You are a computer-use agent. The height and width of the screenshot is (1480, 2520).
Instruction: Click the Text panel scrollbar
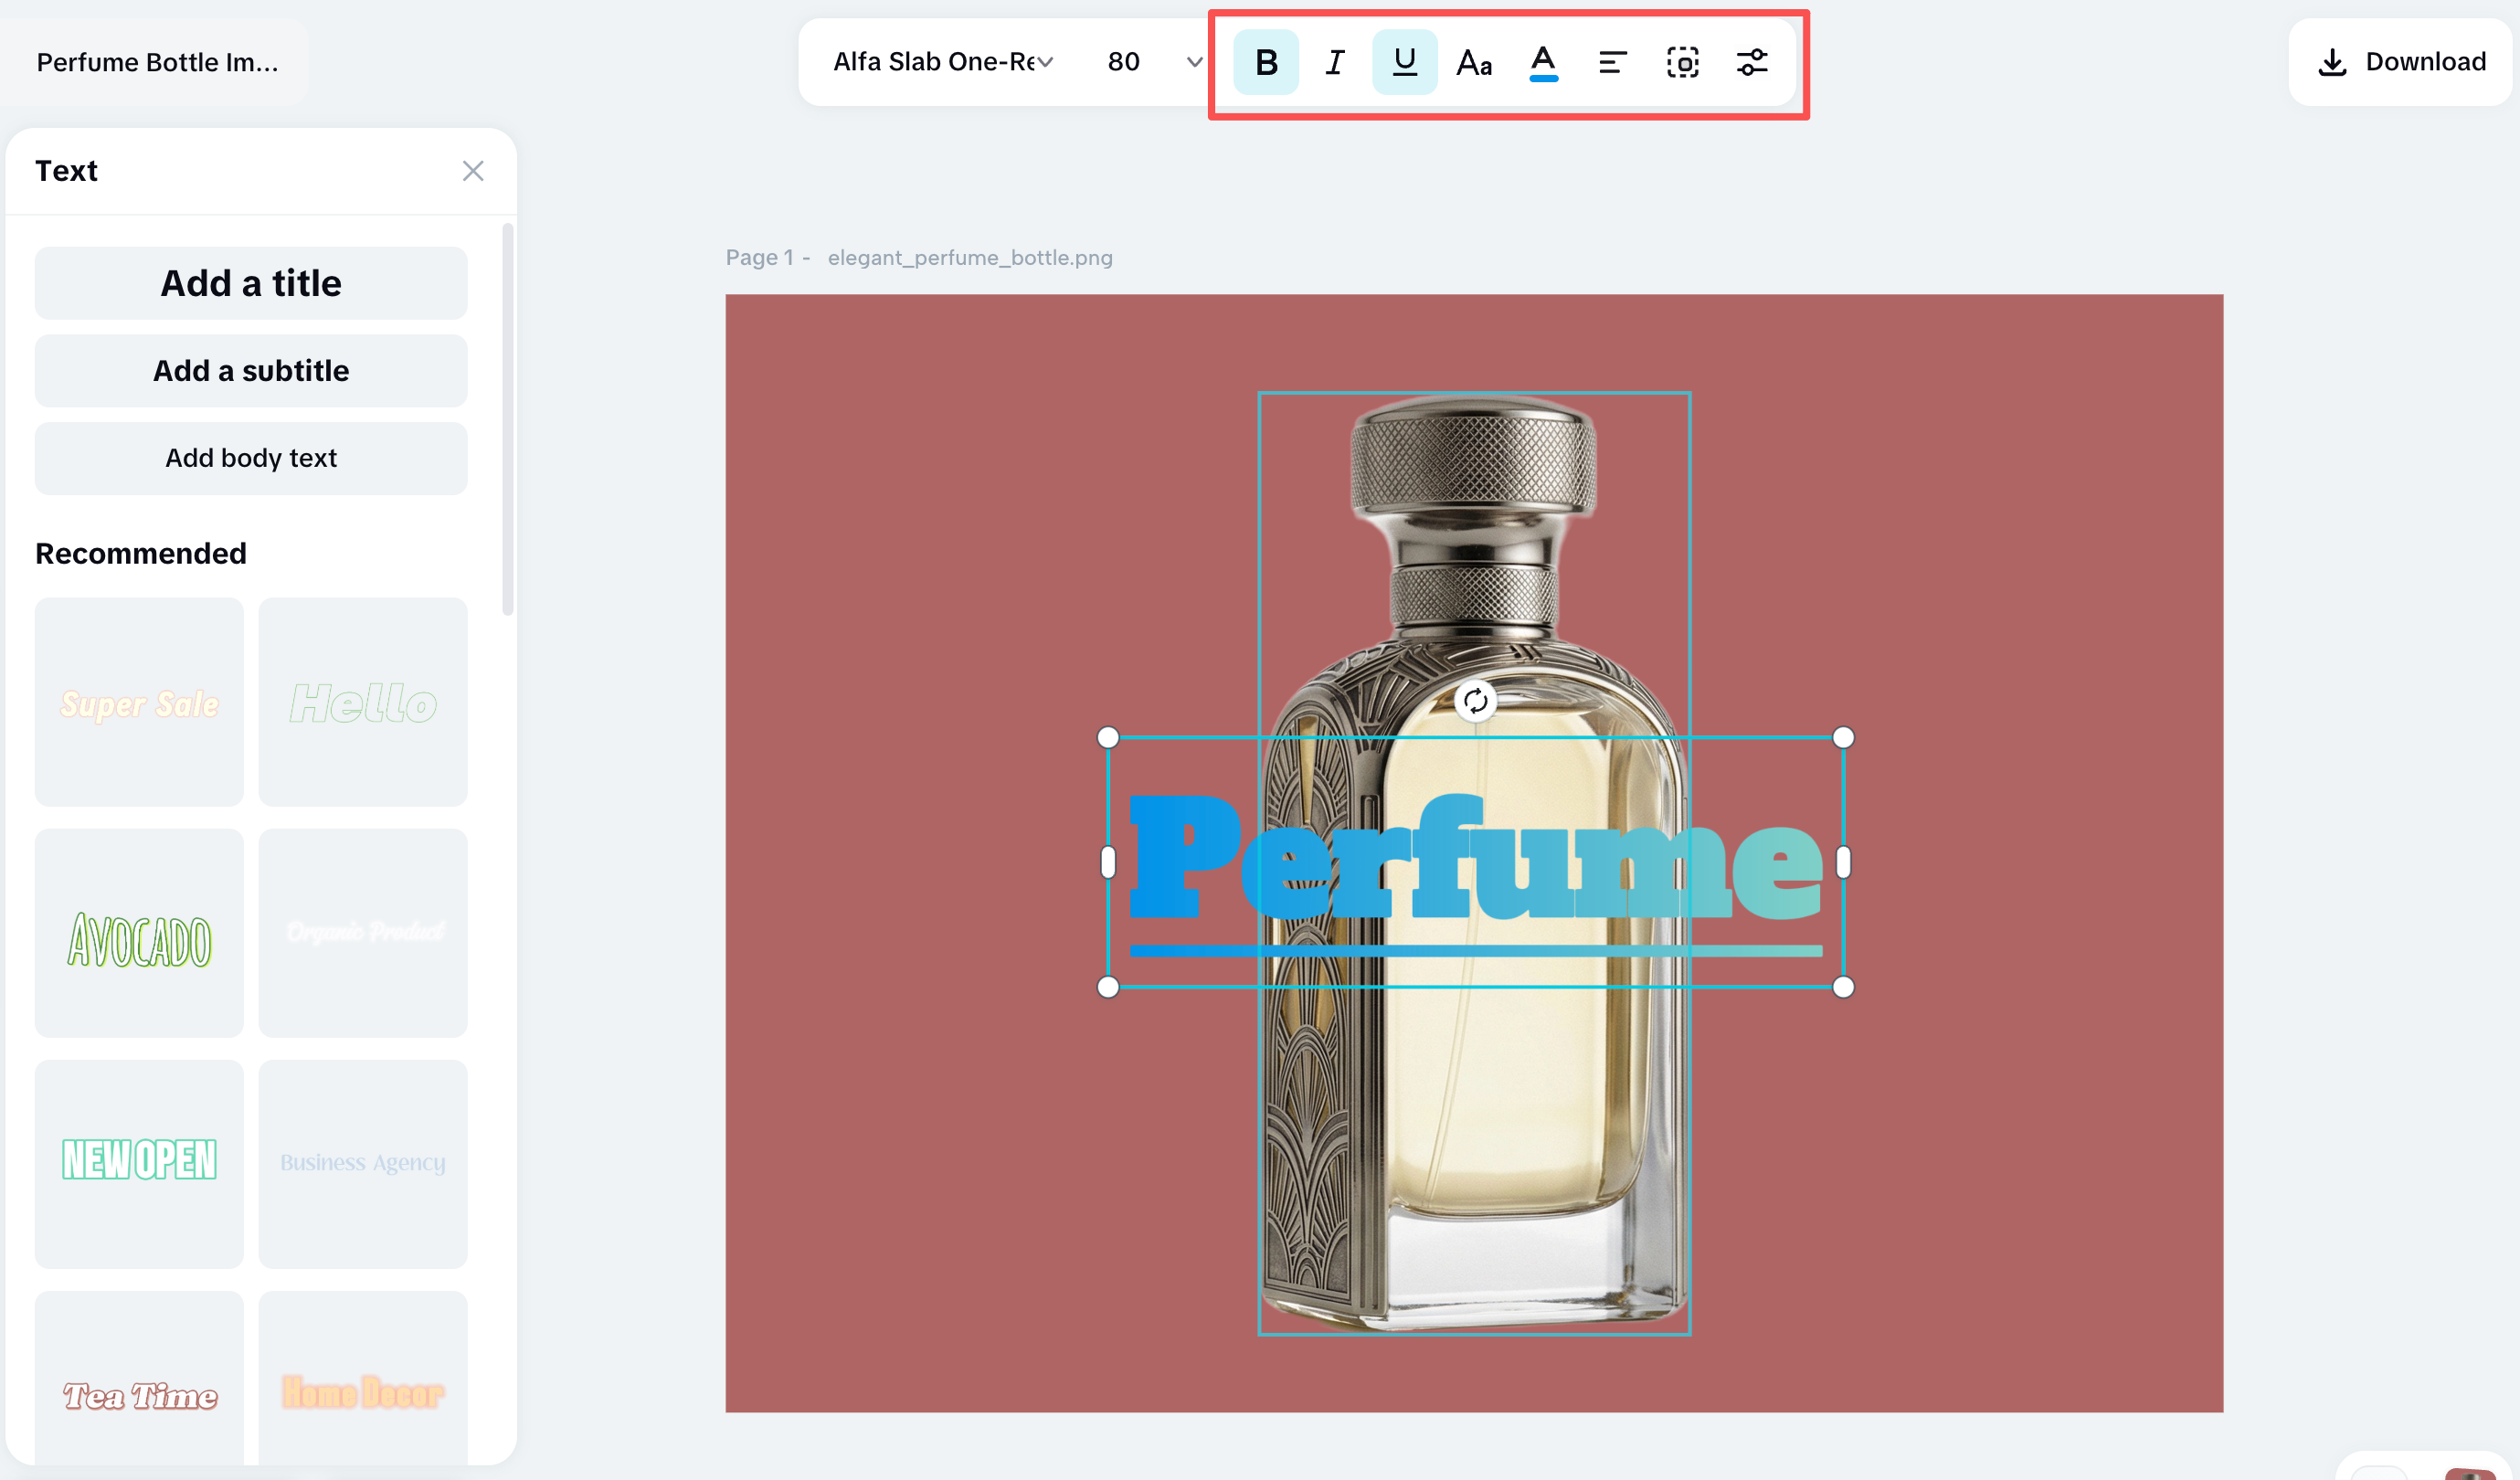click(508, 420)
